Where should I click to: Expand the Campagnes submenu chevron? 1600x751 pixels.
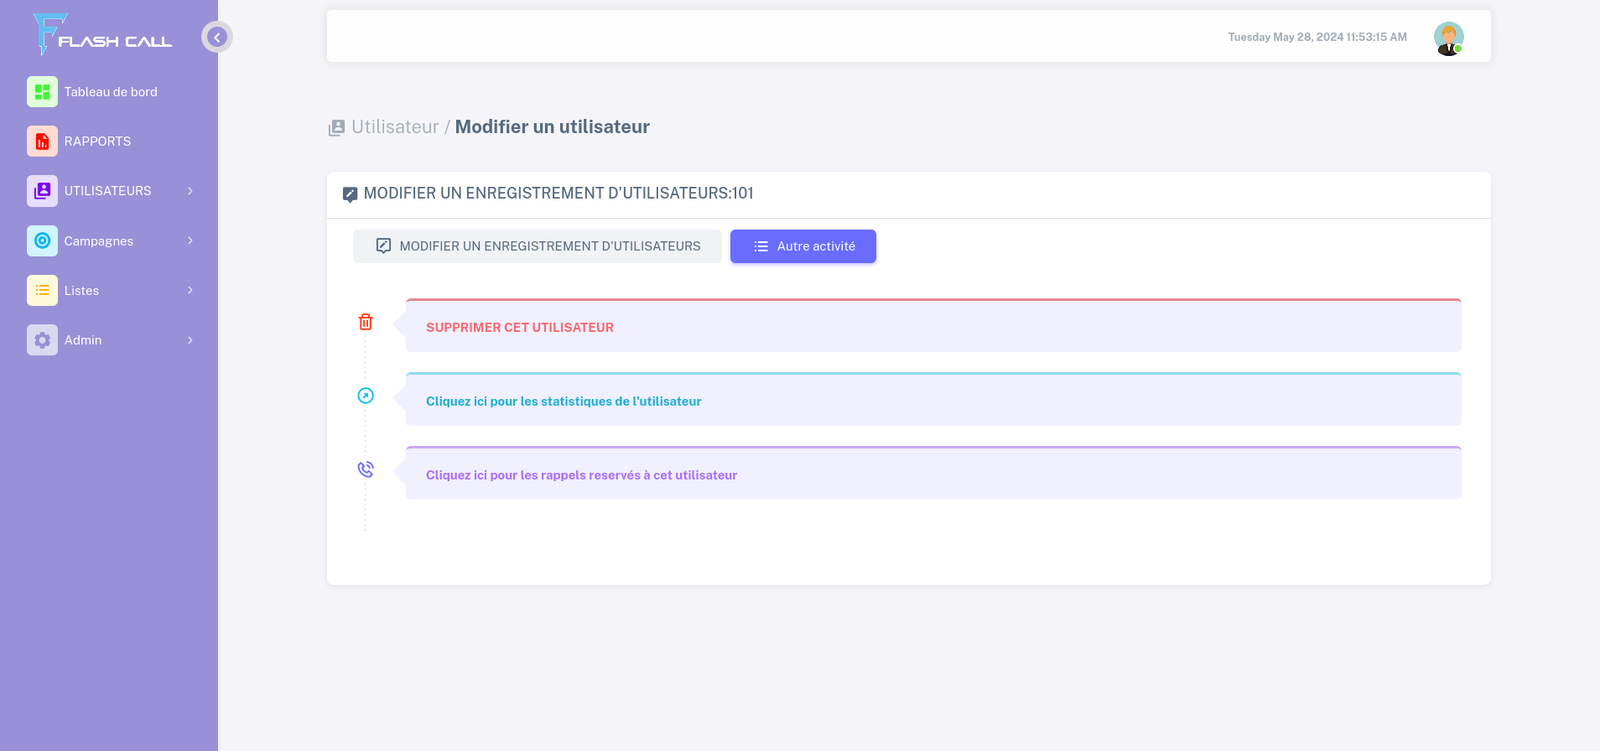(190, 241)
